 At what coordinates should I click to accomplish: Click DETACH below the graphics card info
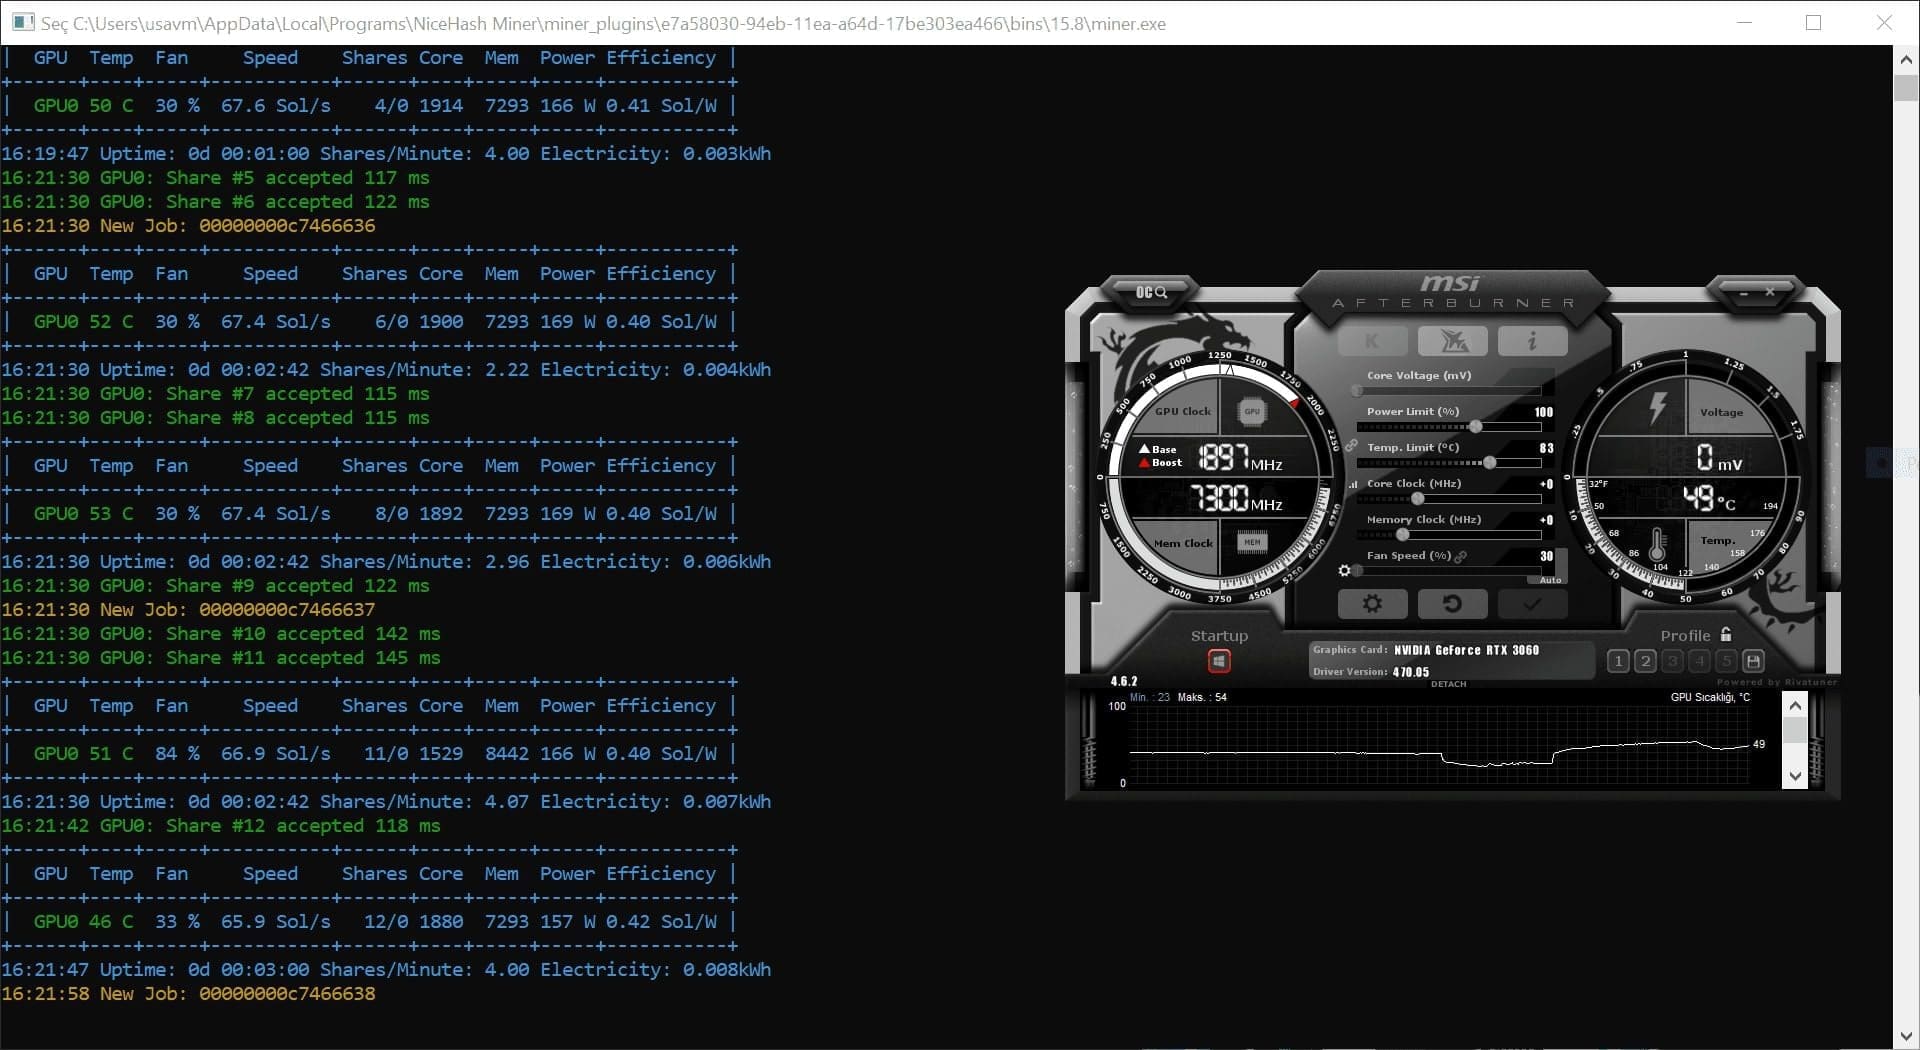[1448, 684]
